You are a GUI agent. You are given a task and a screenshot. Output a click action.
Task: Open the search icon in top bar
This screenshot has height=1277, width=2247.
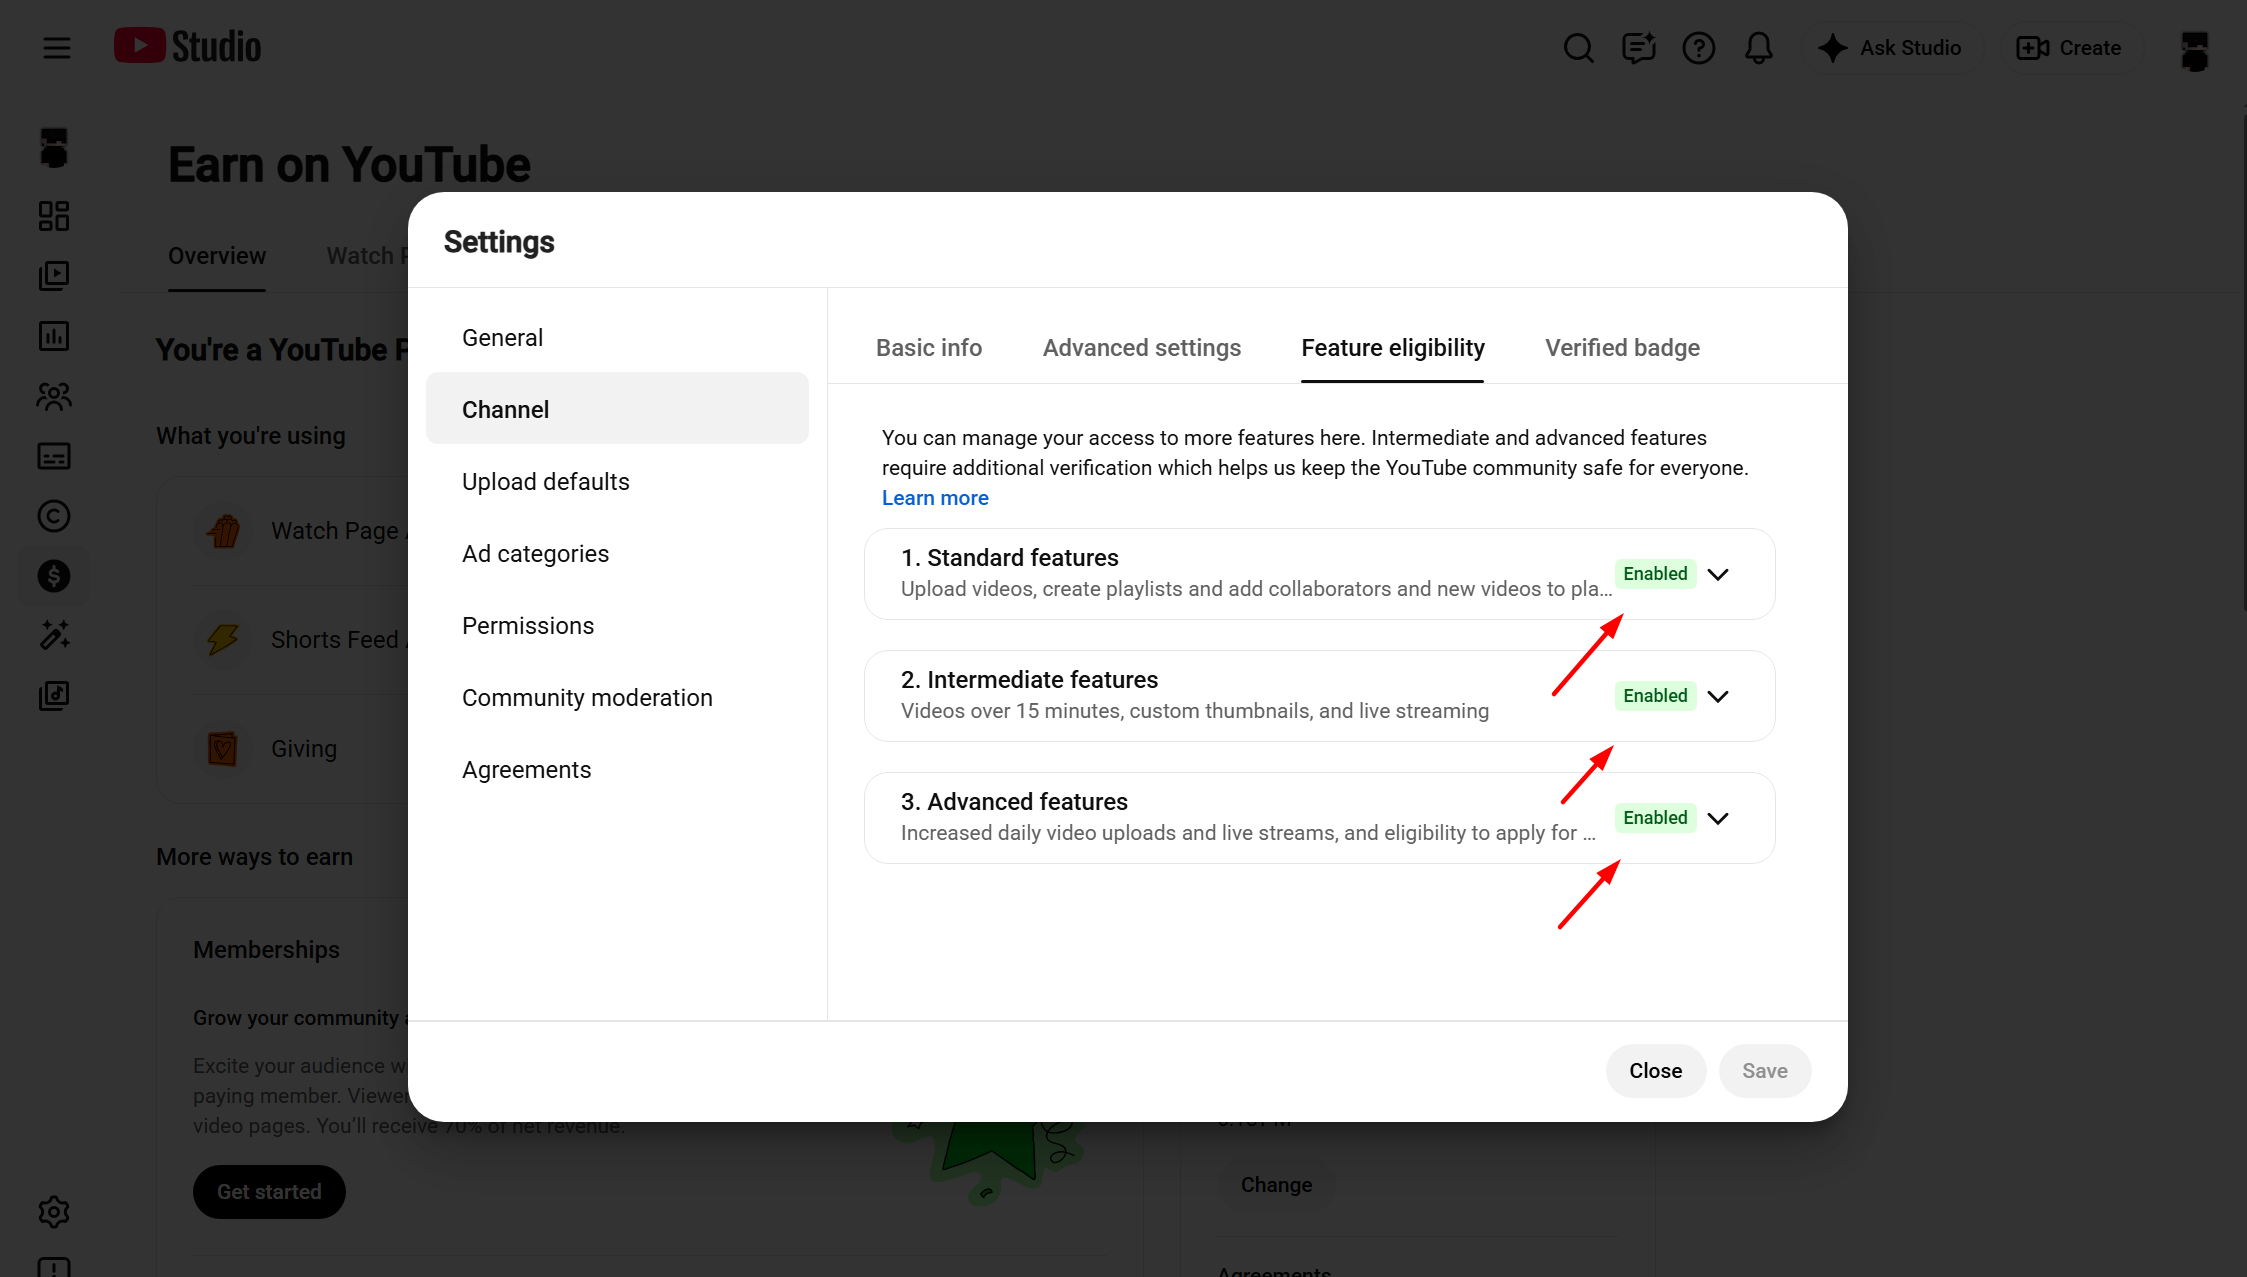click(1578, 48)
